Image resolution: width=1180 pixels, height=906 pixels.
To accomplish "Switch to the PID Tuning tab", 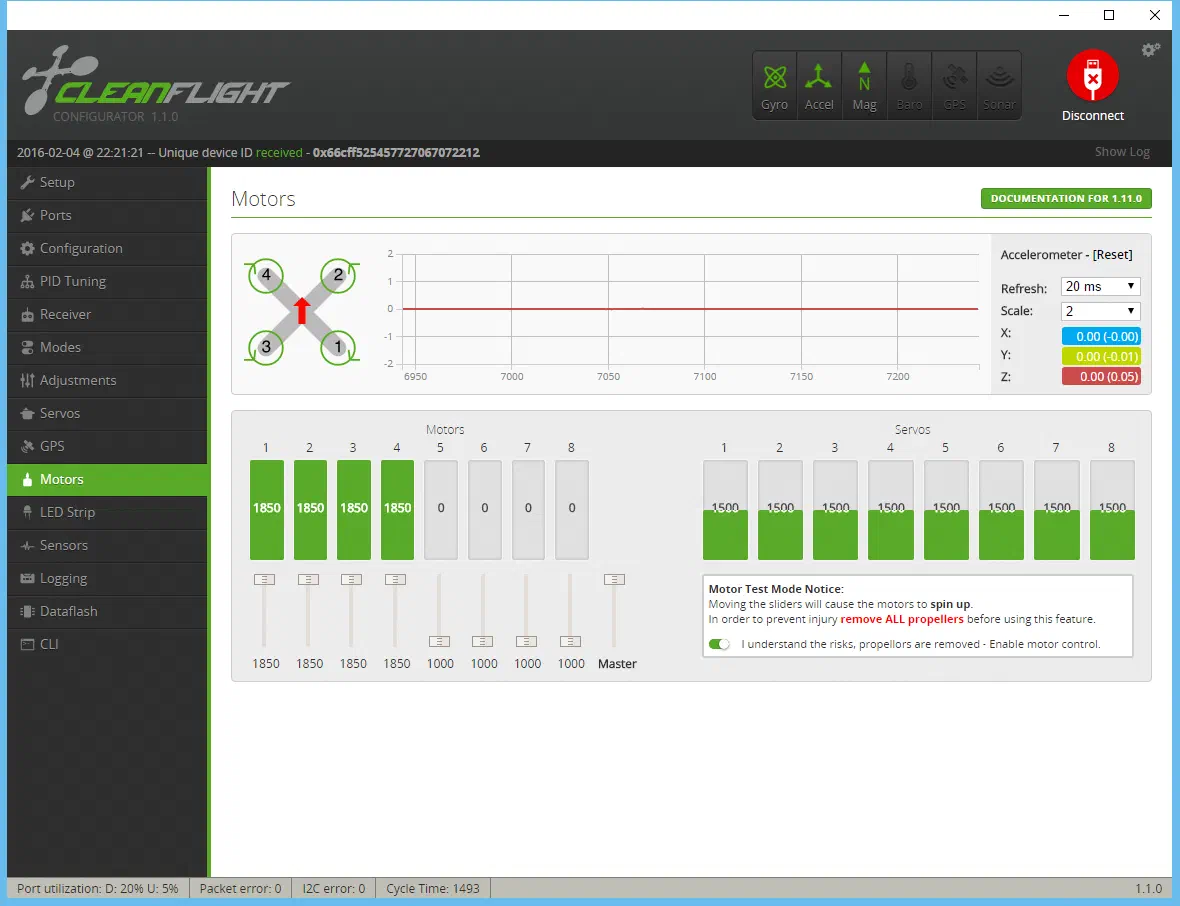I will click(x=107, y=281).
